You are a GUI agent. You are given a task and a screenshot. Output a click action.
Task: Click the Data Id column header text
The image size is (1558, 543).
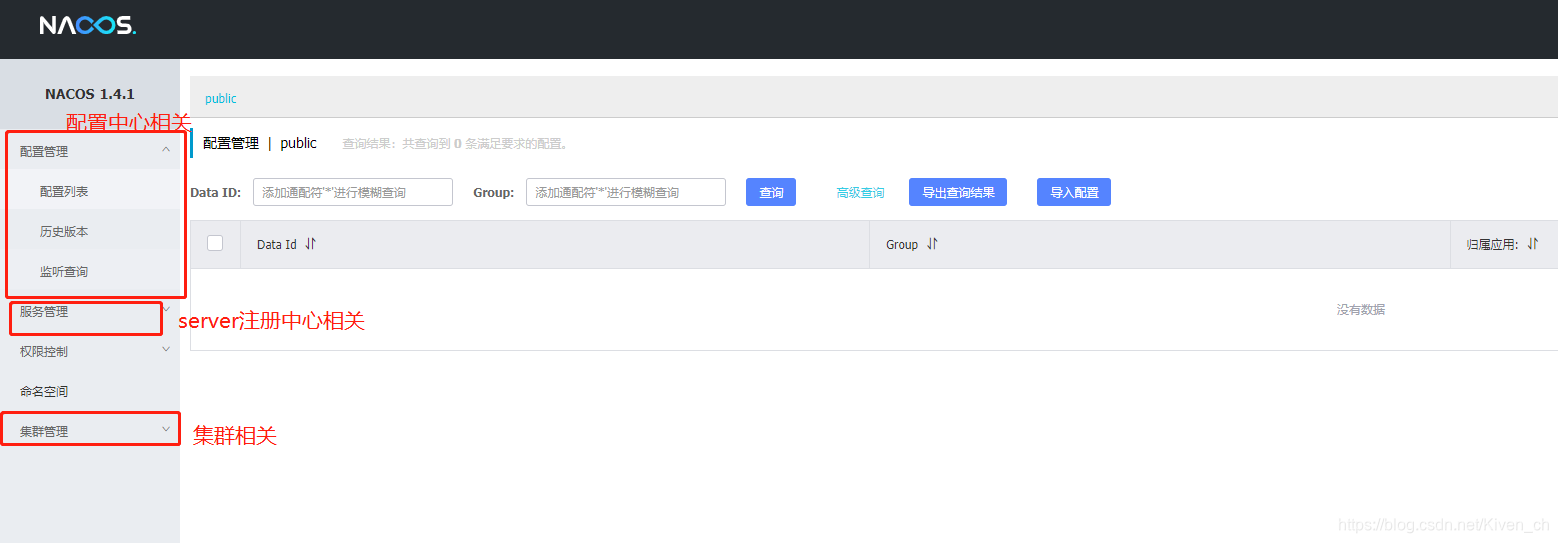(x=277, y=244)
